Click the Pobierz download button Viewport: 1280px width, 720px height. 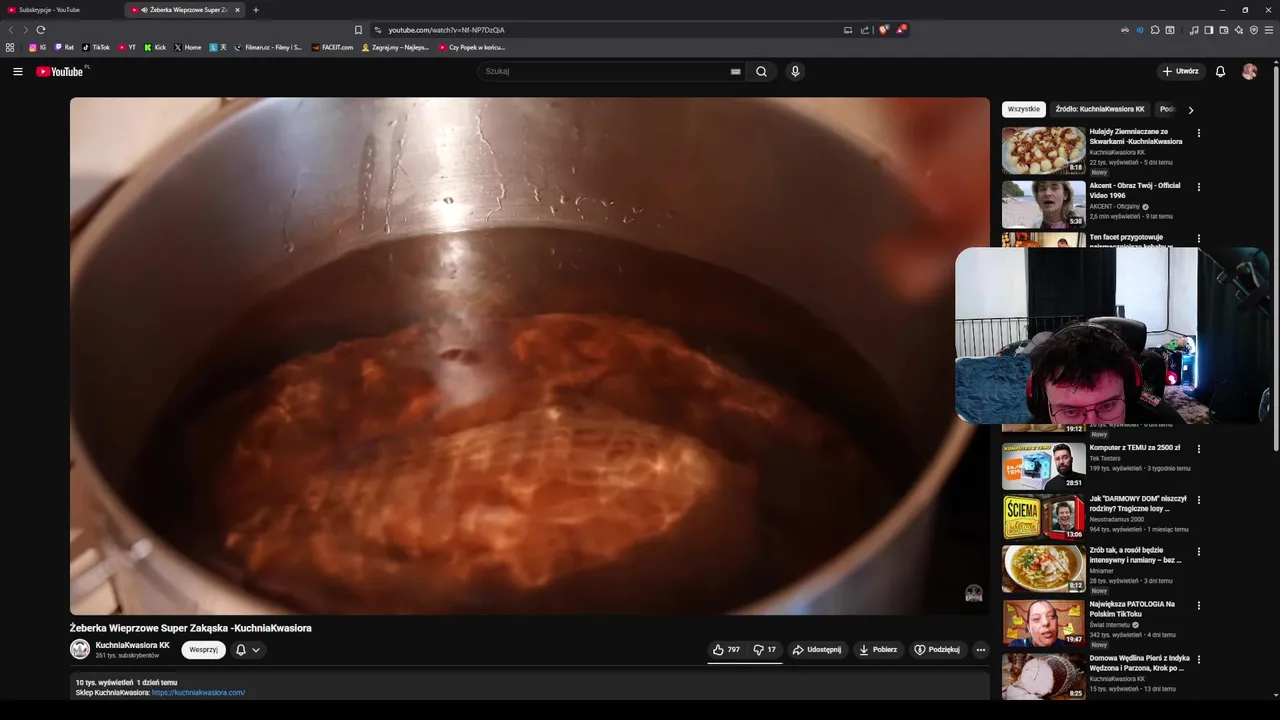878,649
